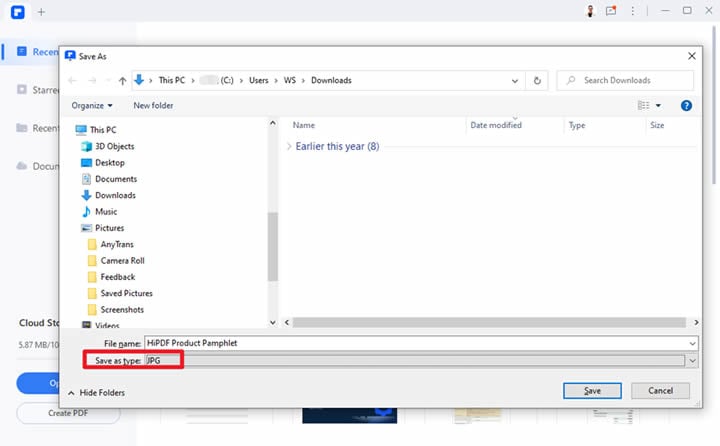Click This PC in address breadcrumb
This screenshot has width=720, height=446.
pos(172,80)
